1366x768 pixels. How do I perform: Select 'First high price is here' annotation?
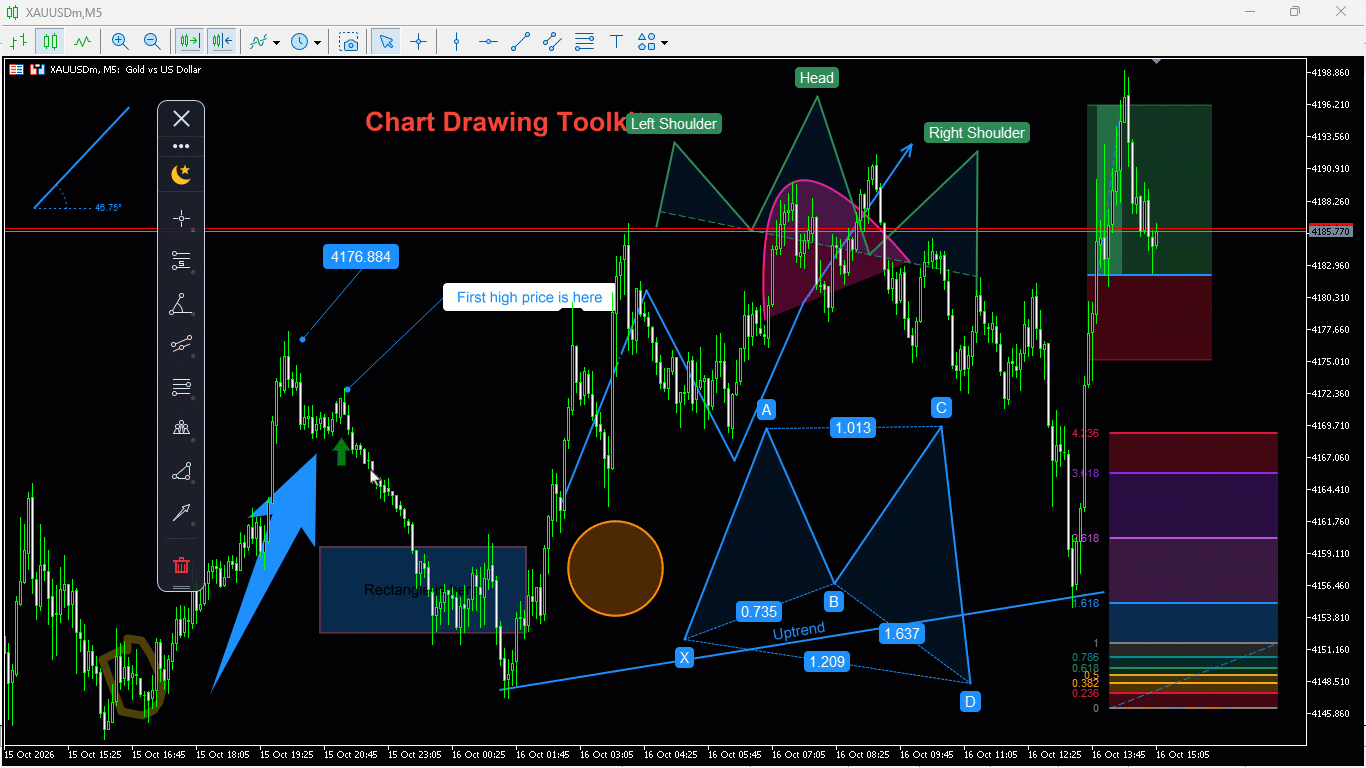(529, 297)
